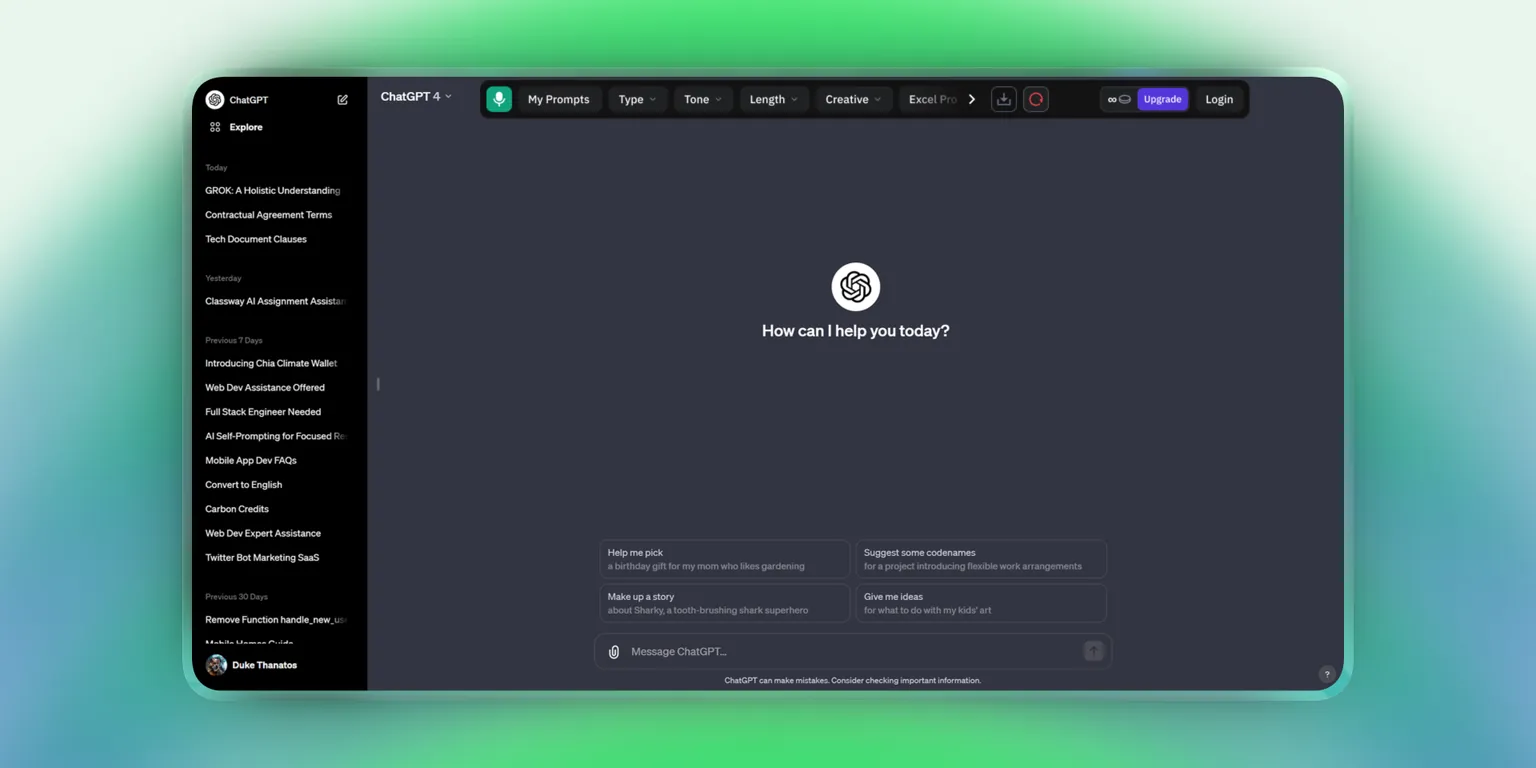Open the Tech Document Clauses chat
Image resolution: width=1536 pixels, height=768 pixels.
[256, 239]
